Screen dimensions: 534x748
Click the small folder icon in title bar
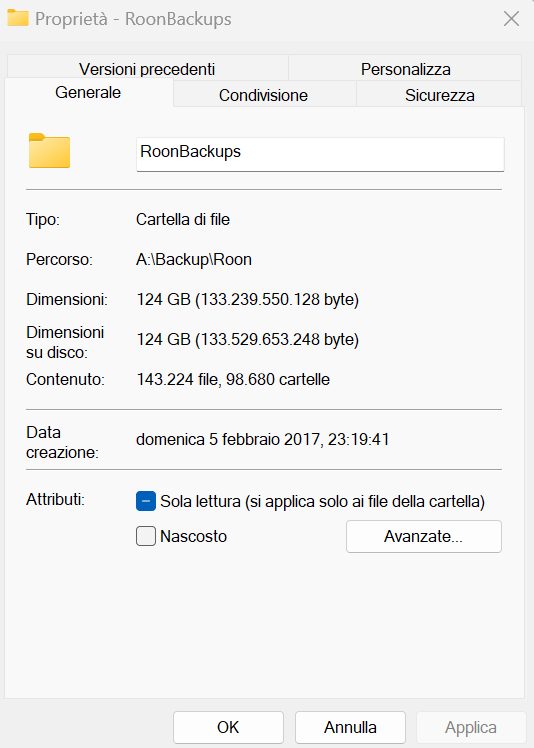(x=18, y=18)
